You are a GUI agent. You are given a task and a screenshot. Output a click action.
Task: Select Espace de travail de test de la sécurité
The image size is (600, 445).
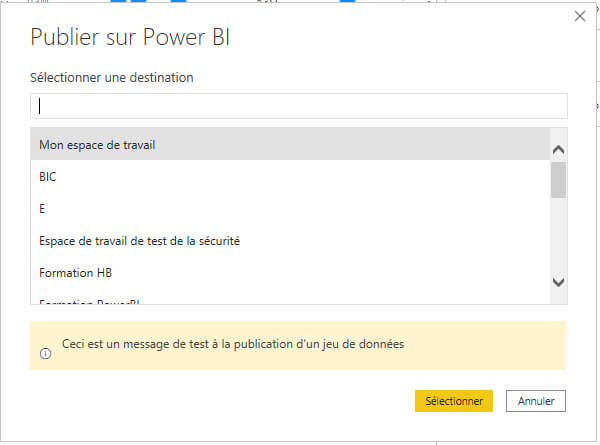[x=290, y=241]
